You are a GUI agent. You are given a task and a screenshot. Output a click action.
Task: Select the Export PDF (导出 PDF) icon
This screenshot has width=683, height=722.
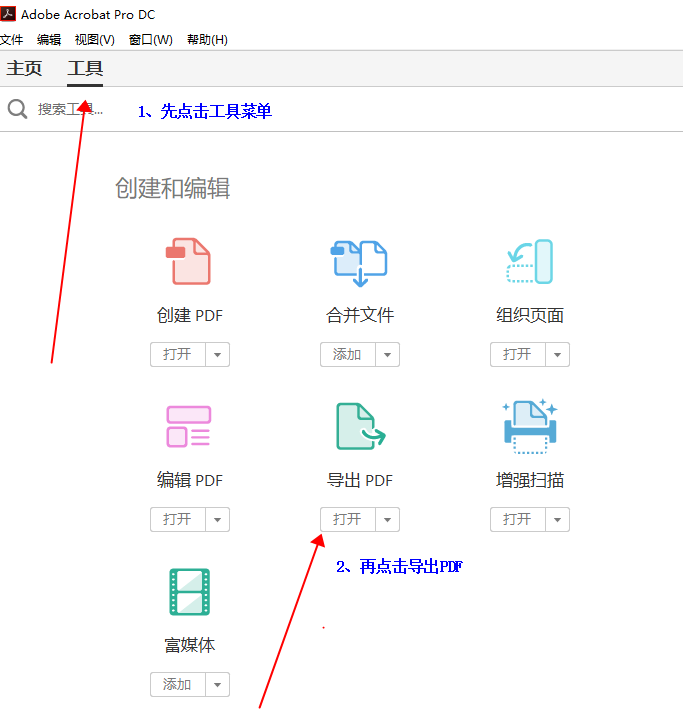(x=360, y=426)
